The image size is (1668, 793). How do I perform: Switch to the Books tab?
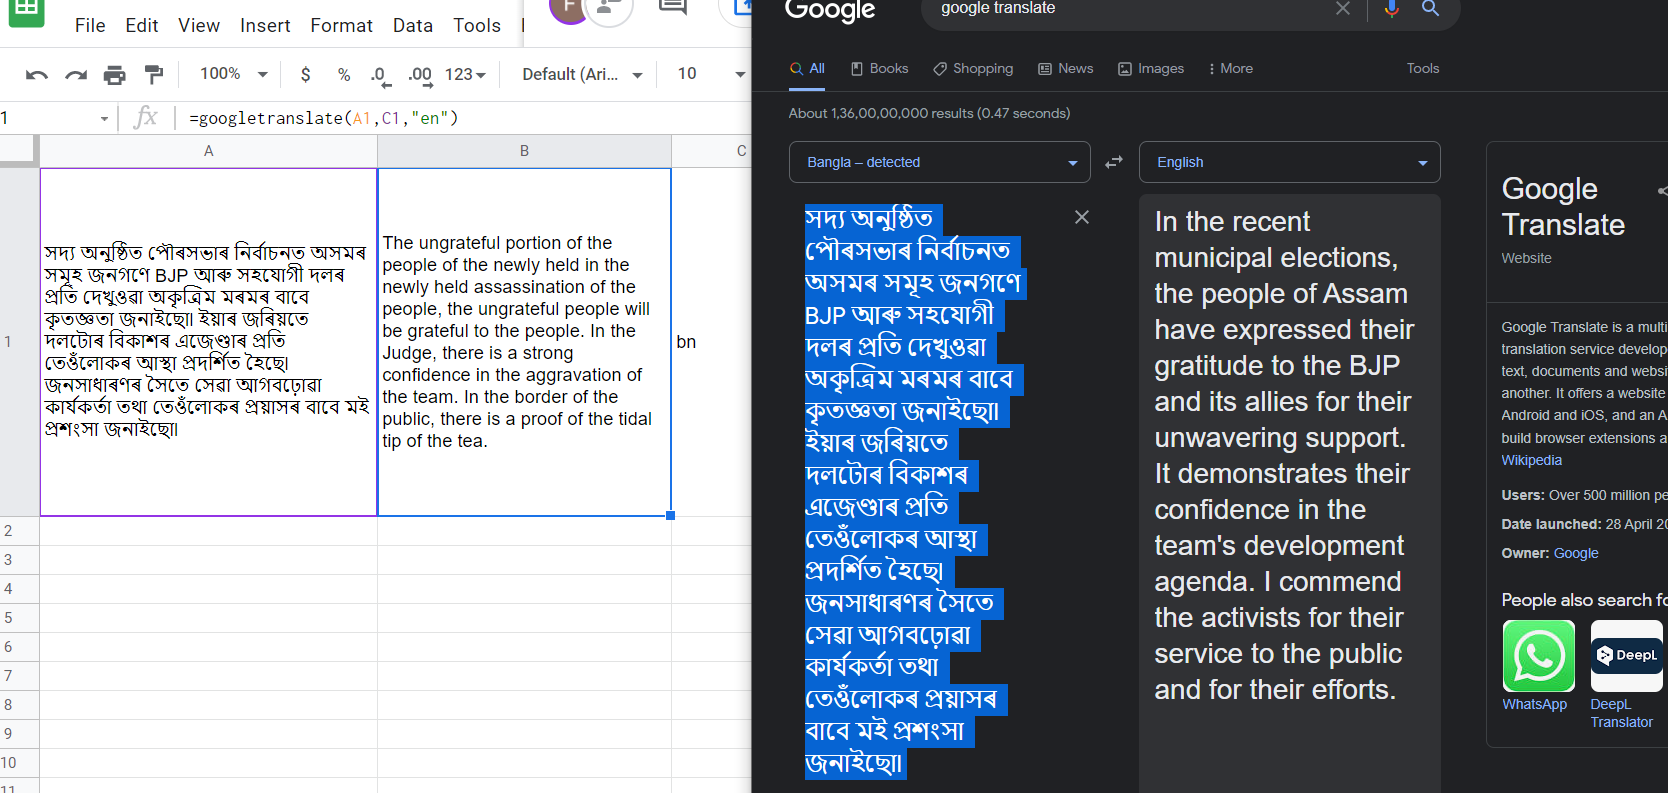pyautogui.click(x=879, y=69)
